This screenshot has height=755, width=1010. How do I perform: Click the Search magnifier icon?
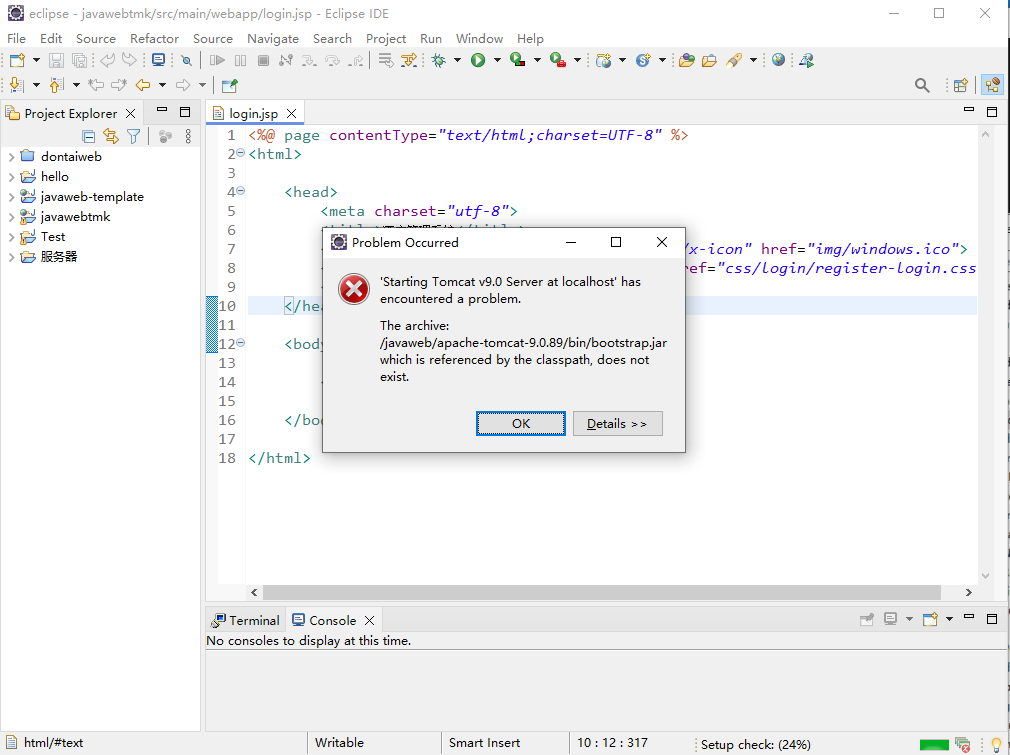[922, 86]
